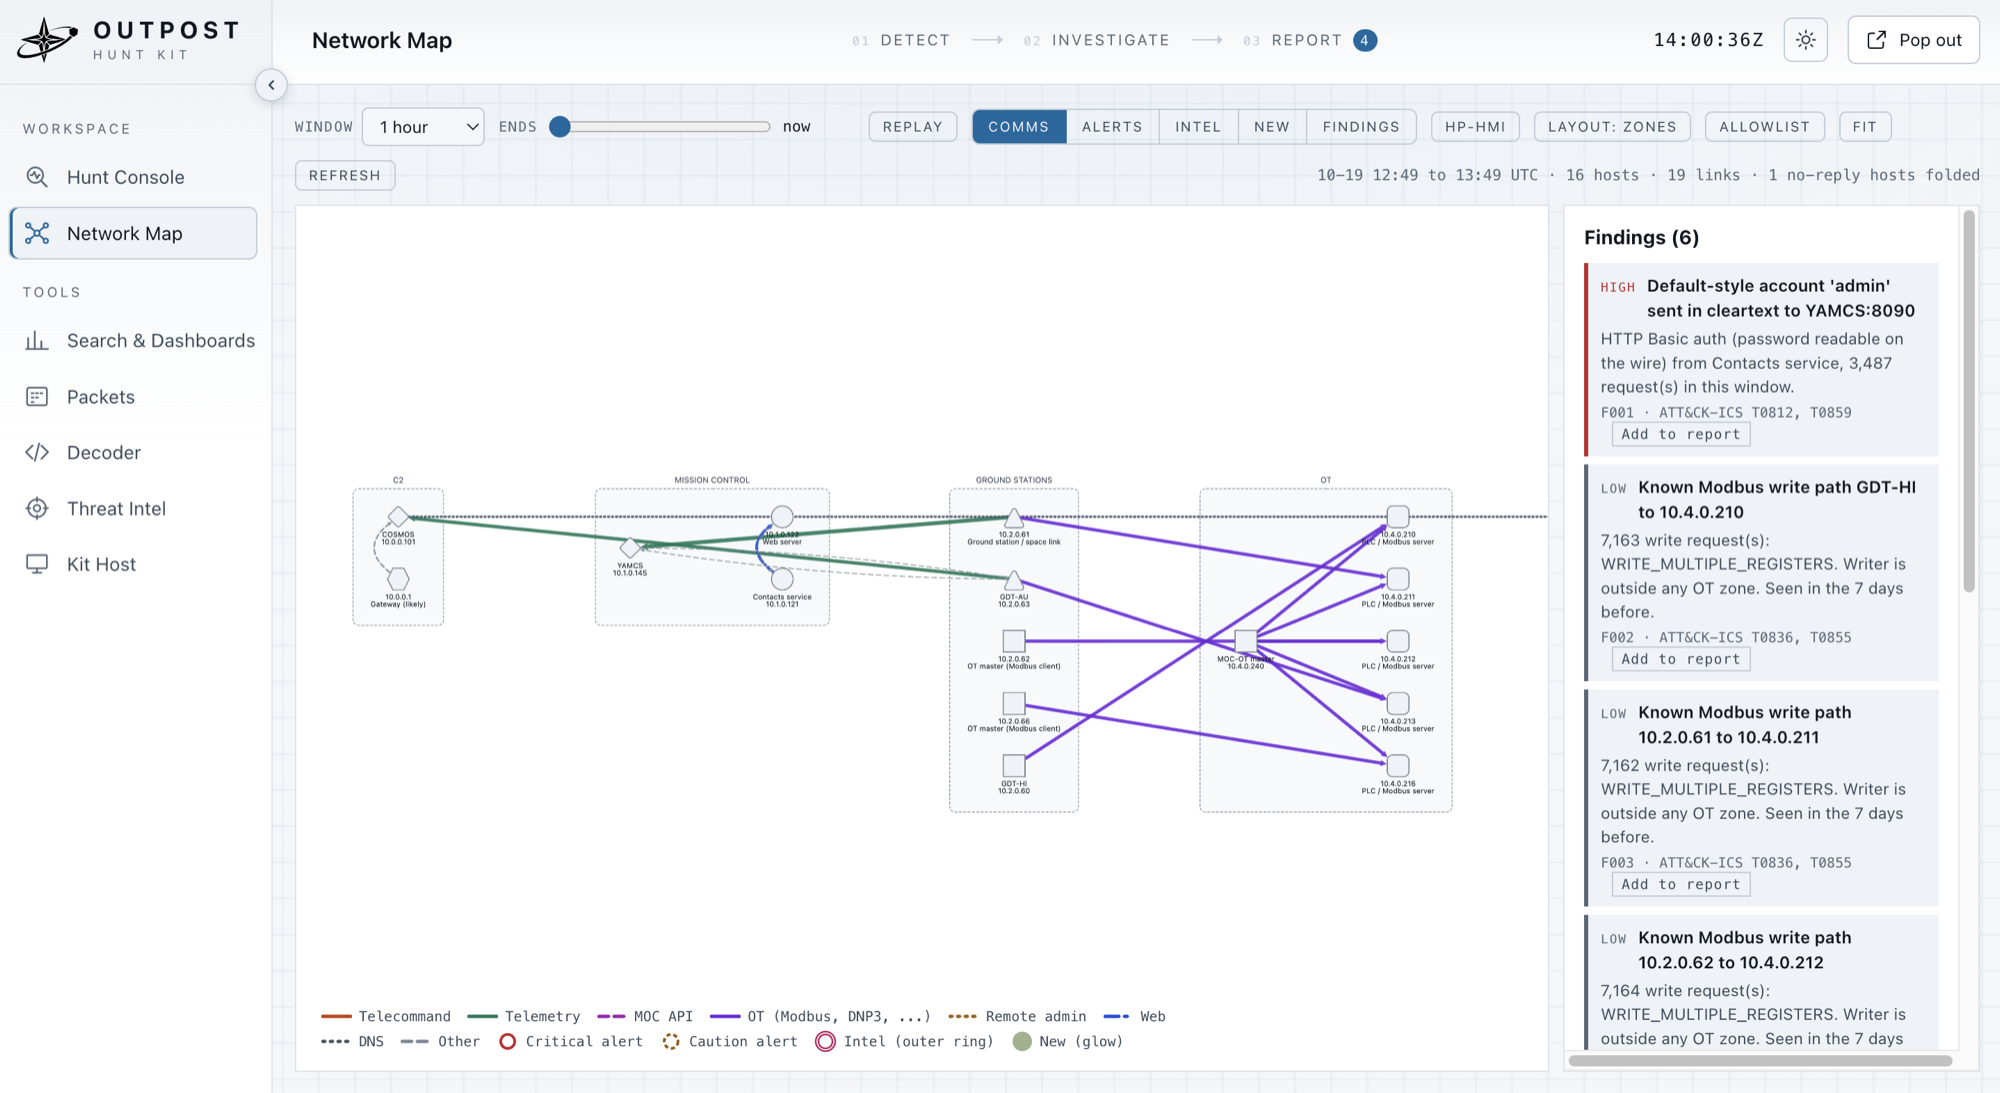Switch layout via Layout: Zones button
This screenshot has width=2000, height=1093.
click(1612, 127)
